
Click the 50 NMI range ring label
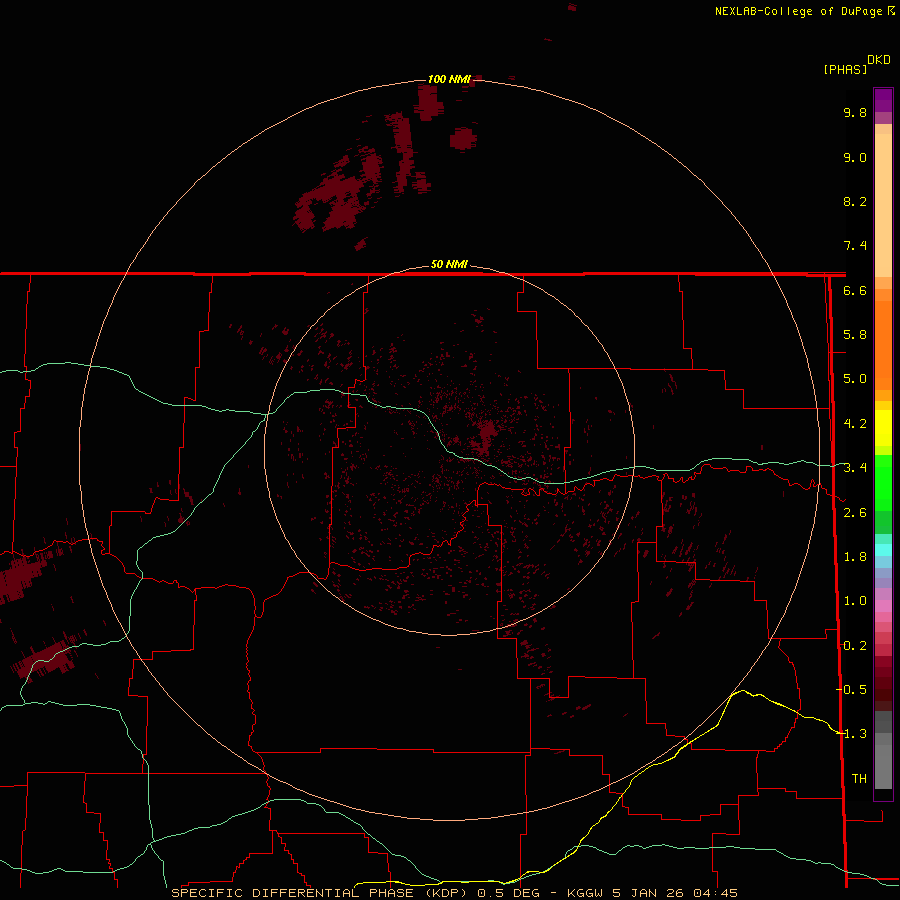tap(449, 264)
